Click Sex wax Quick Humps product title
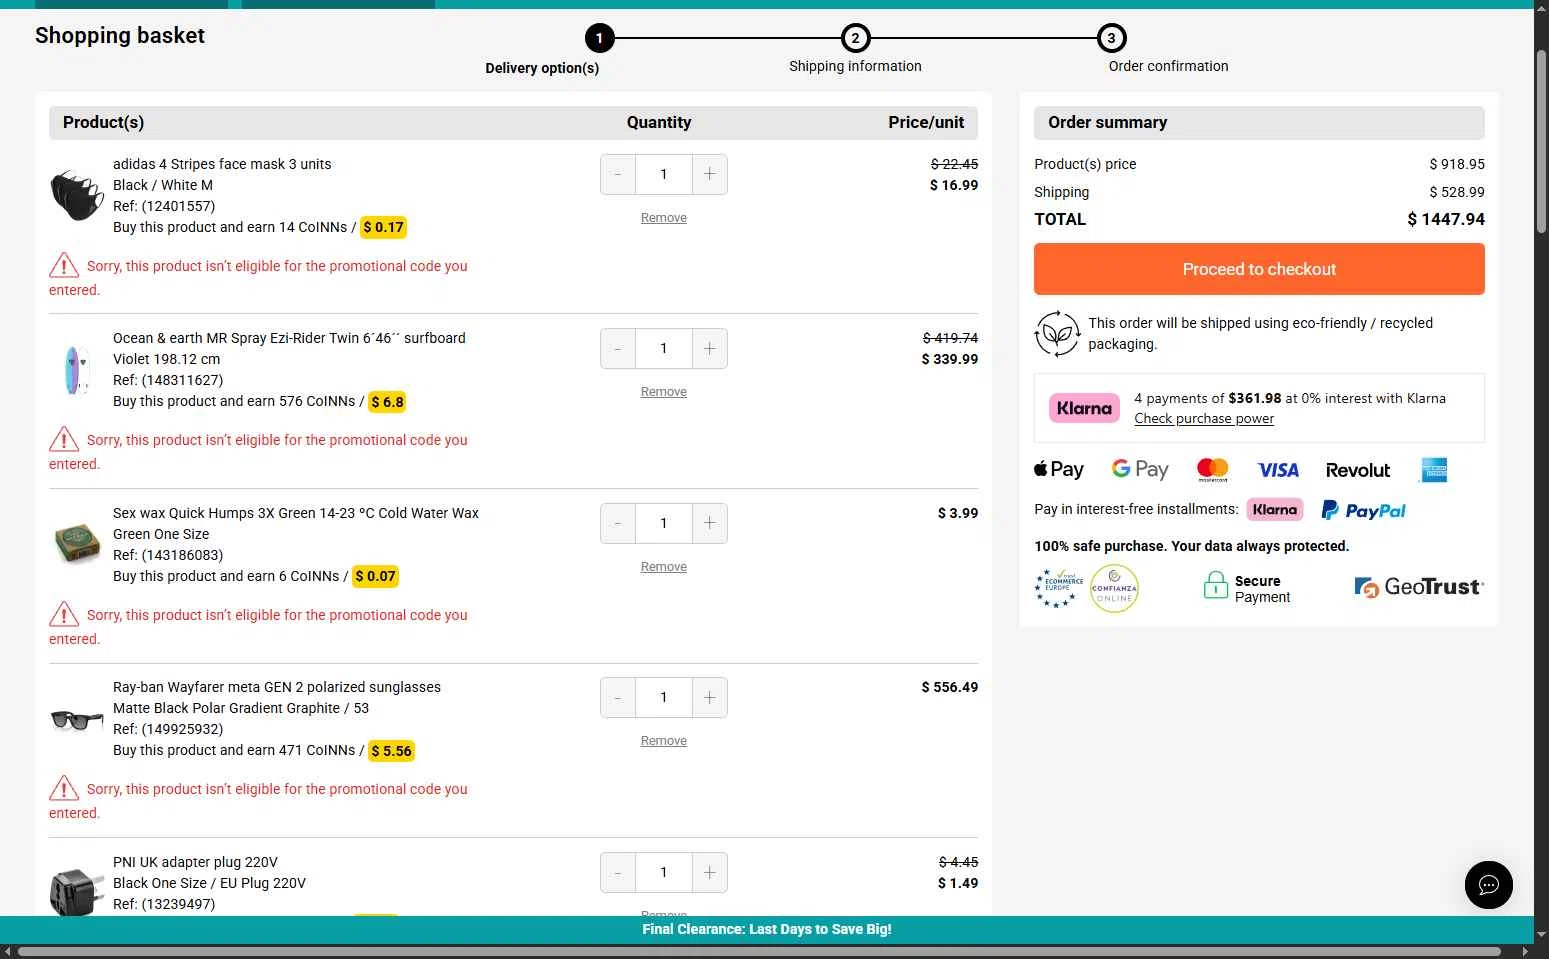Viewport: 1549px width, 959px height. [296, 513]
